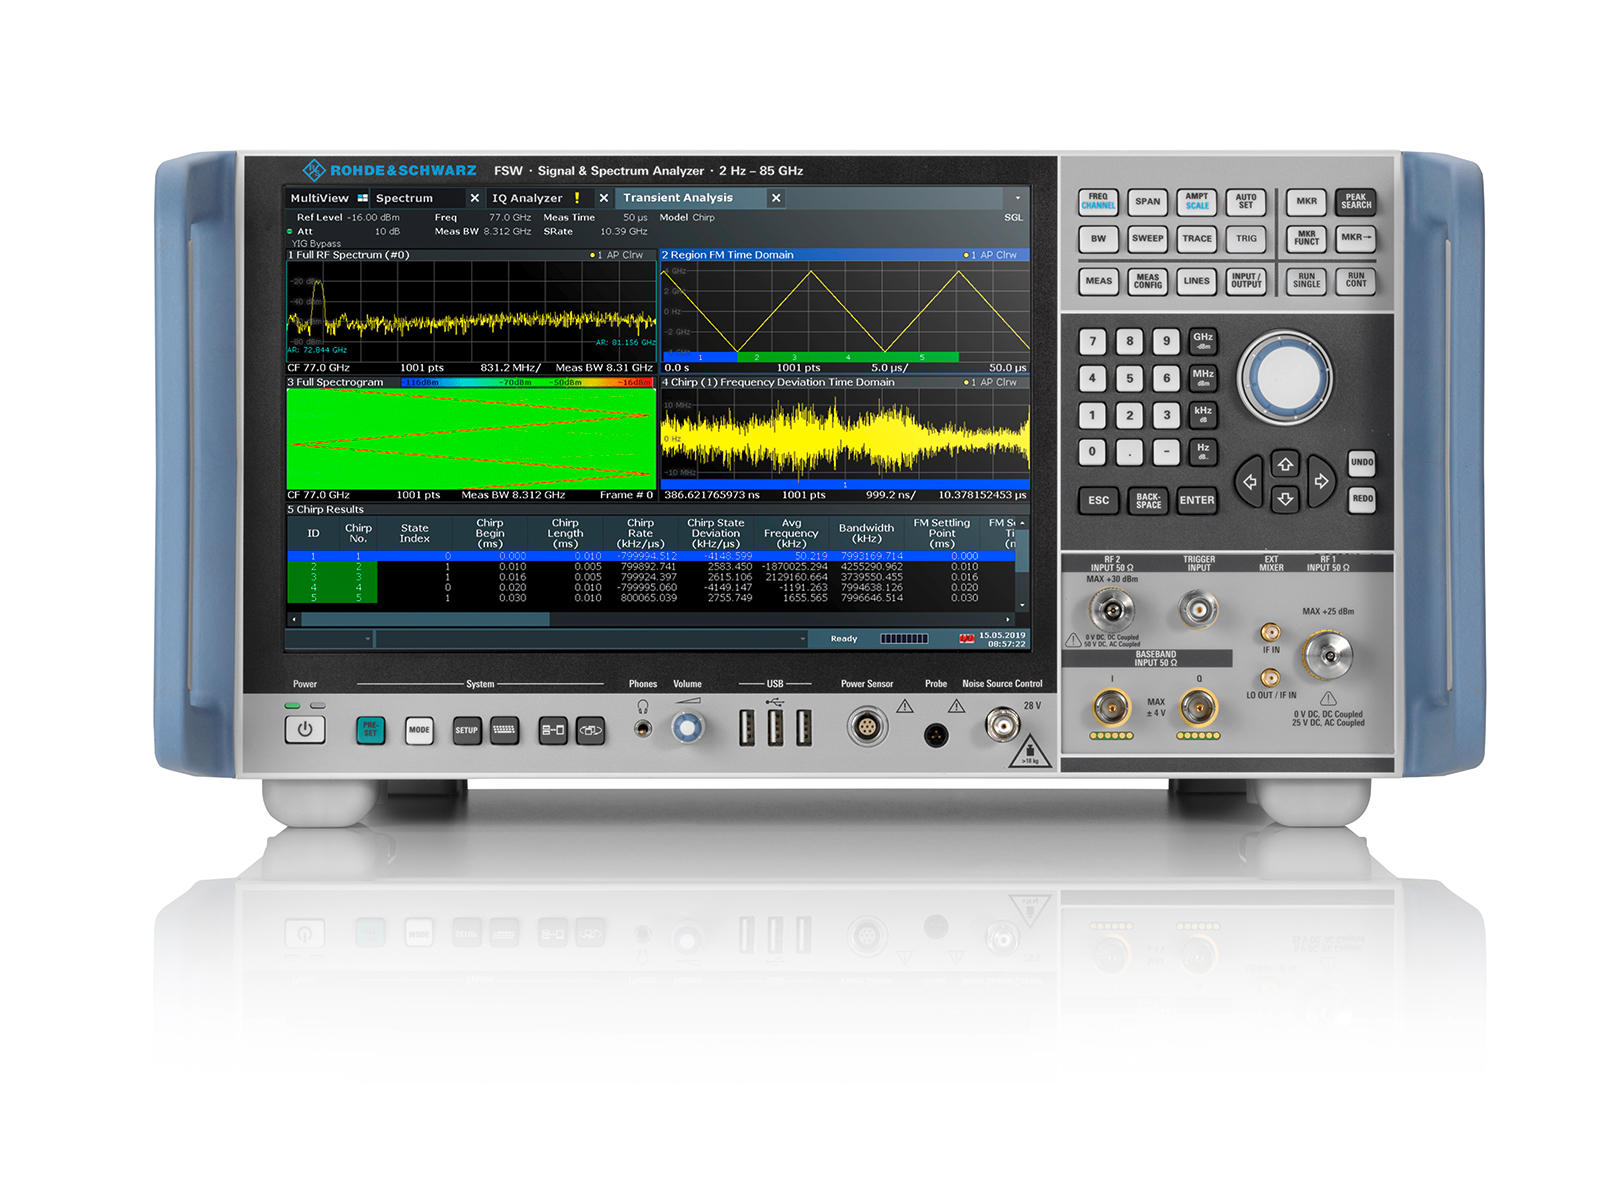This screenshot has height=1200, width=1600.
Task: Tap the MKR arrow key
Action: point(1356,239)
